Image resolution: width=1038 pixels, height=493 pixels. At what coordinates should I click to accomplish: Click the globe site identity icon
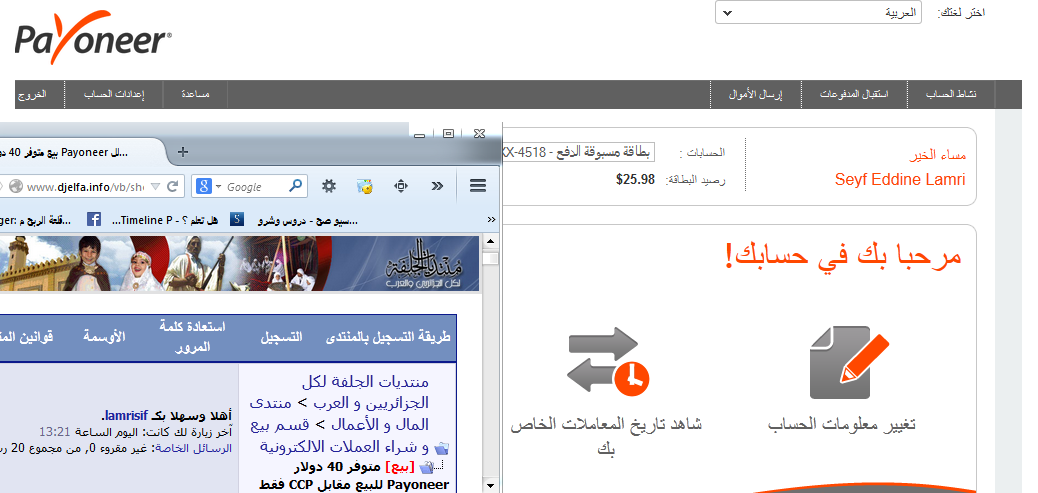tap(15, 187)
